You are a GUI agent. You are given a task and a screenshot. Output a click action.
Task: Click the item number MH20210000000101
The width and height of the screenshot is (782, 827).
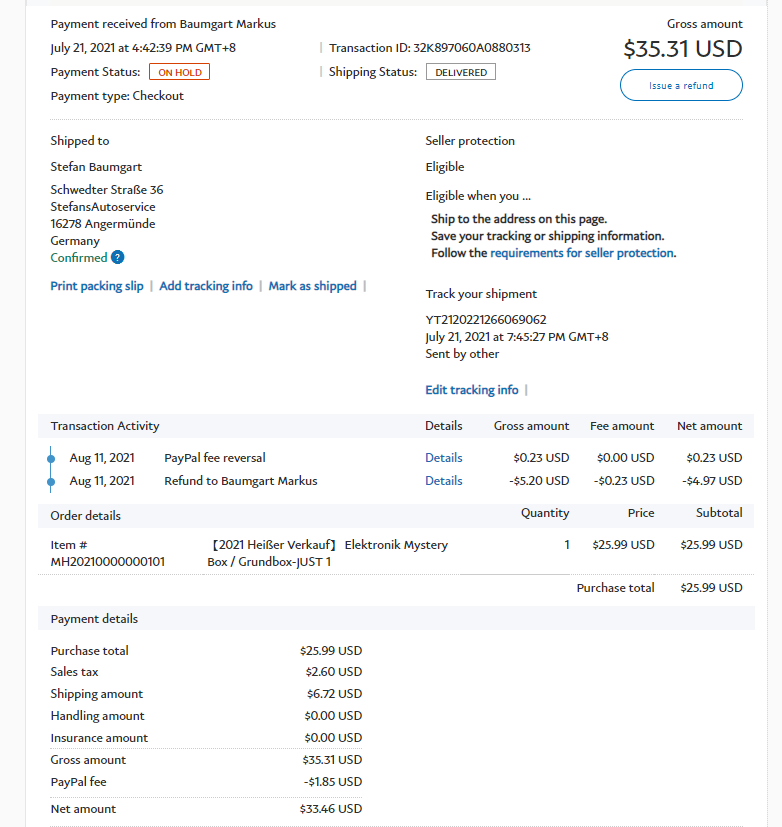pos(108,561)
